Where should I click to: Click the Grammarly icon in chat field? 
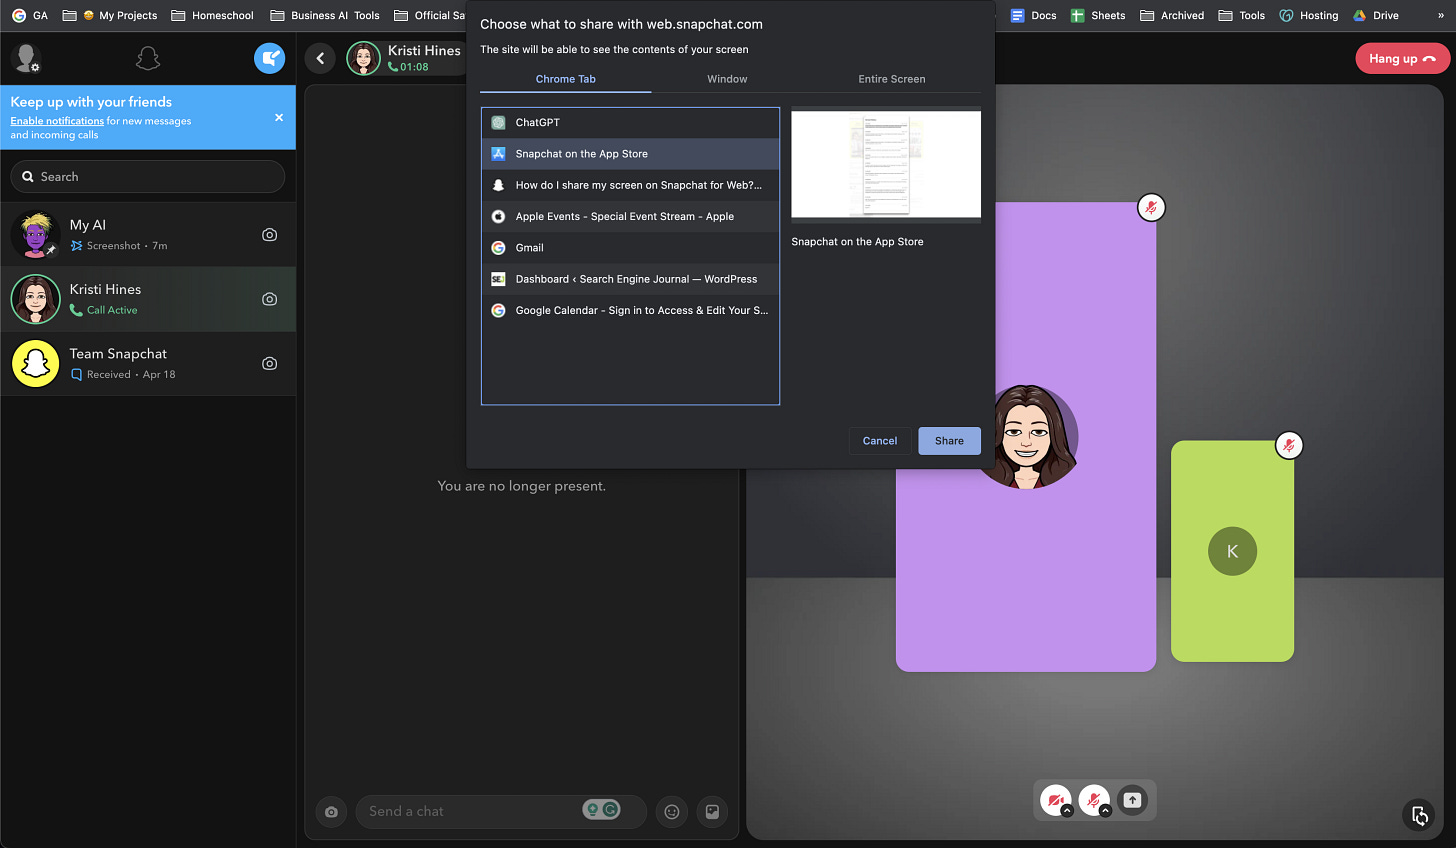pyautogui.click(x=611, y=810)
